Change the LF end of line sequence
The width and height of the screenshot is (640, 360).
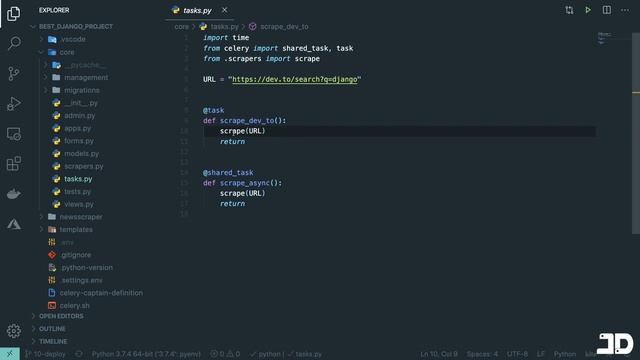tap(540, 354)
